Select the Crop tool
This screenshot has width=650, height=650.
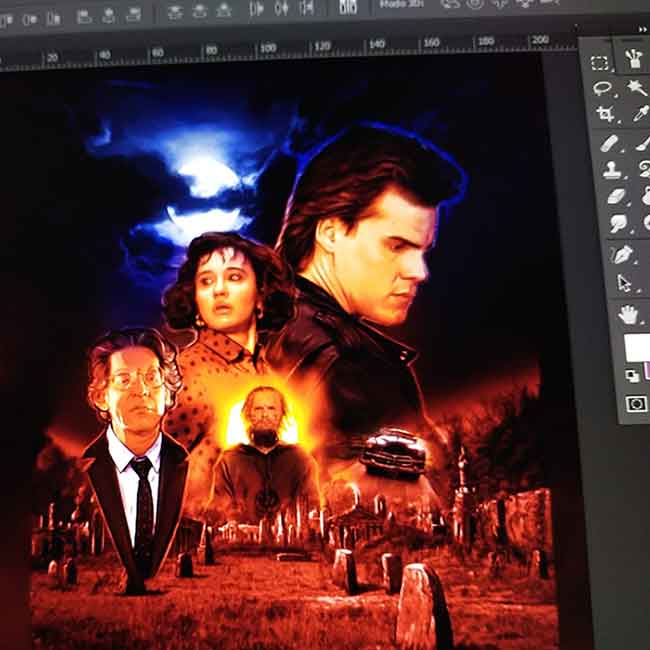tap(605, 114)
